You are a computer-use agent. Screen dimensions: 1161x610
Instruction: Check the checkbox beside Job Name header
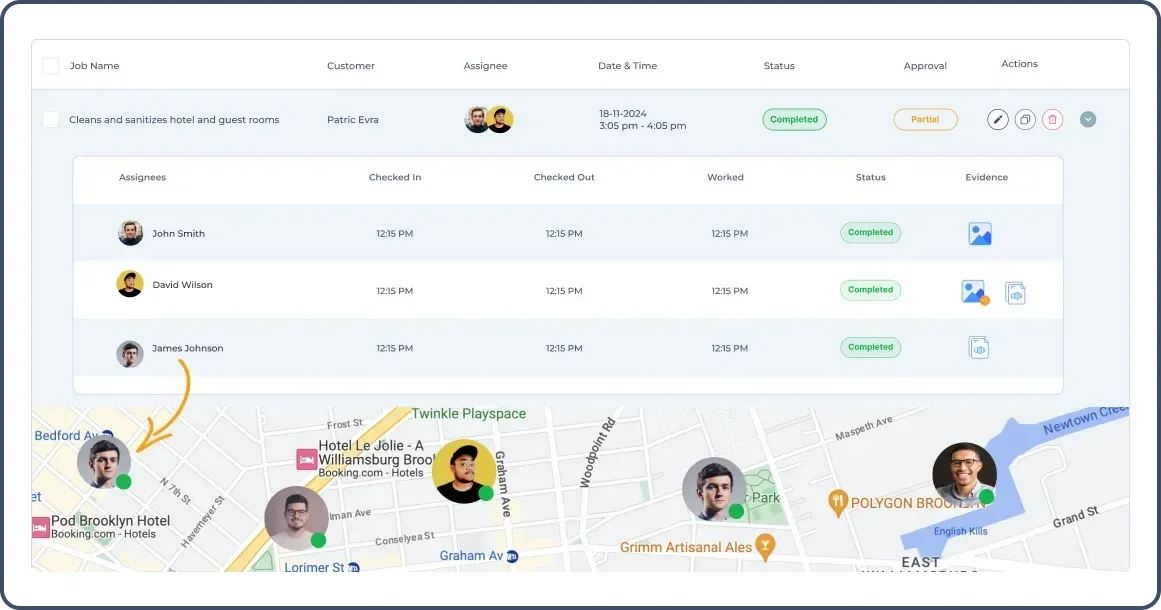tap(50, 65)
